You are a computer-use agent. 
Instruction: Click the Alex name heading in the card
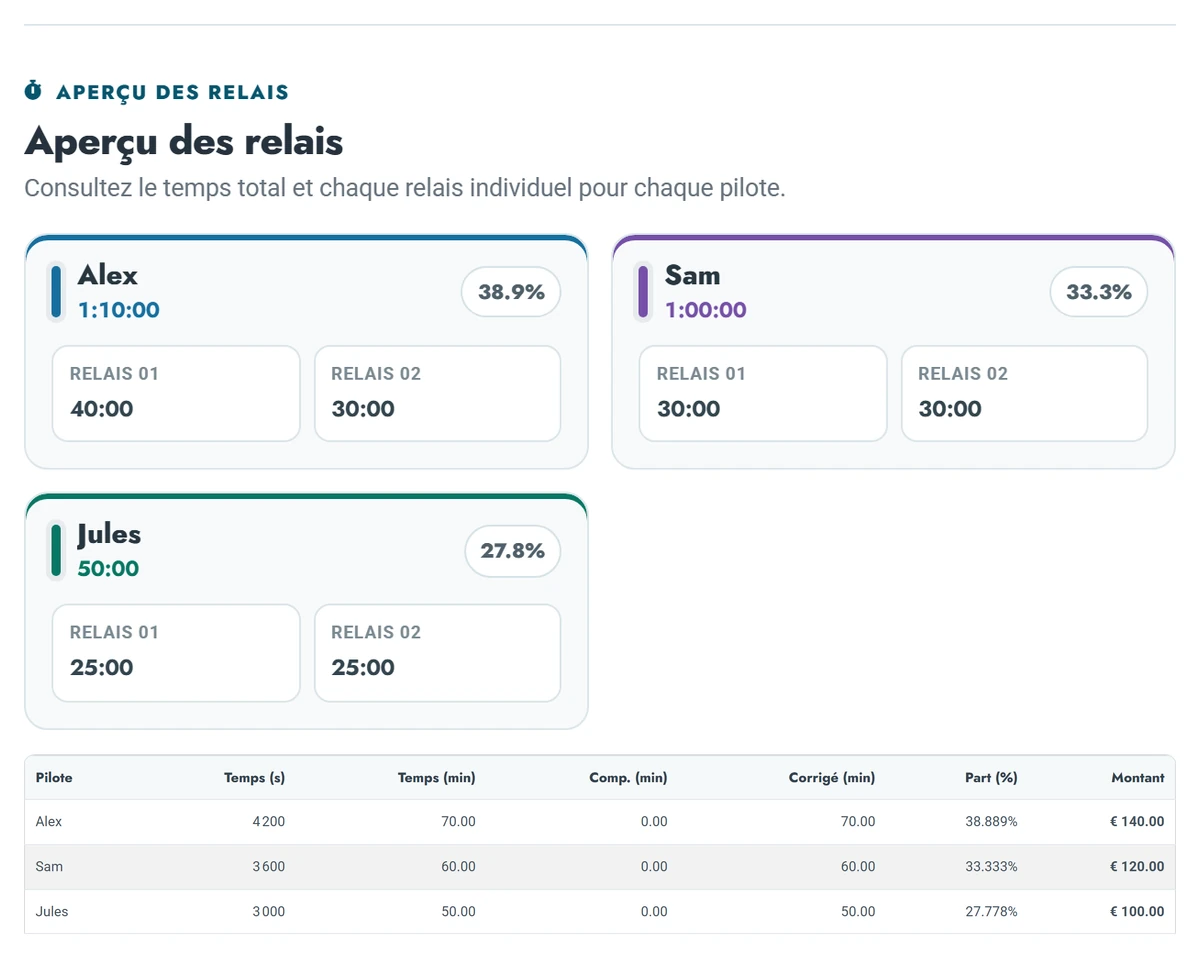(108, 274)
